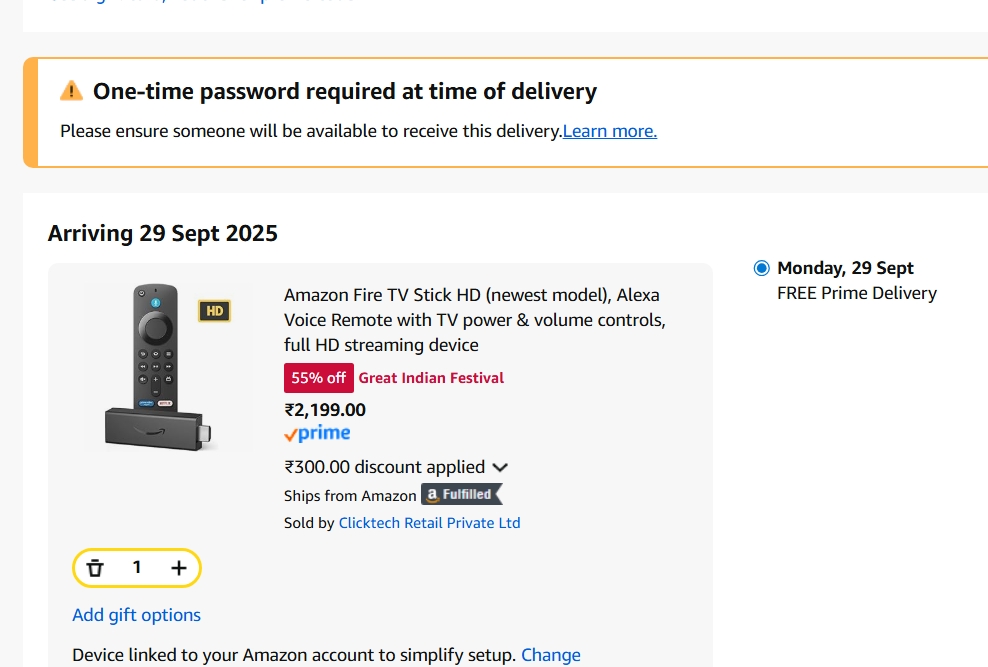This screenshot has width=988, height=667.
Task: Click the quantity value showing 1
Action: (137, 566)
